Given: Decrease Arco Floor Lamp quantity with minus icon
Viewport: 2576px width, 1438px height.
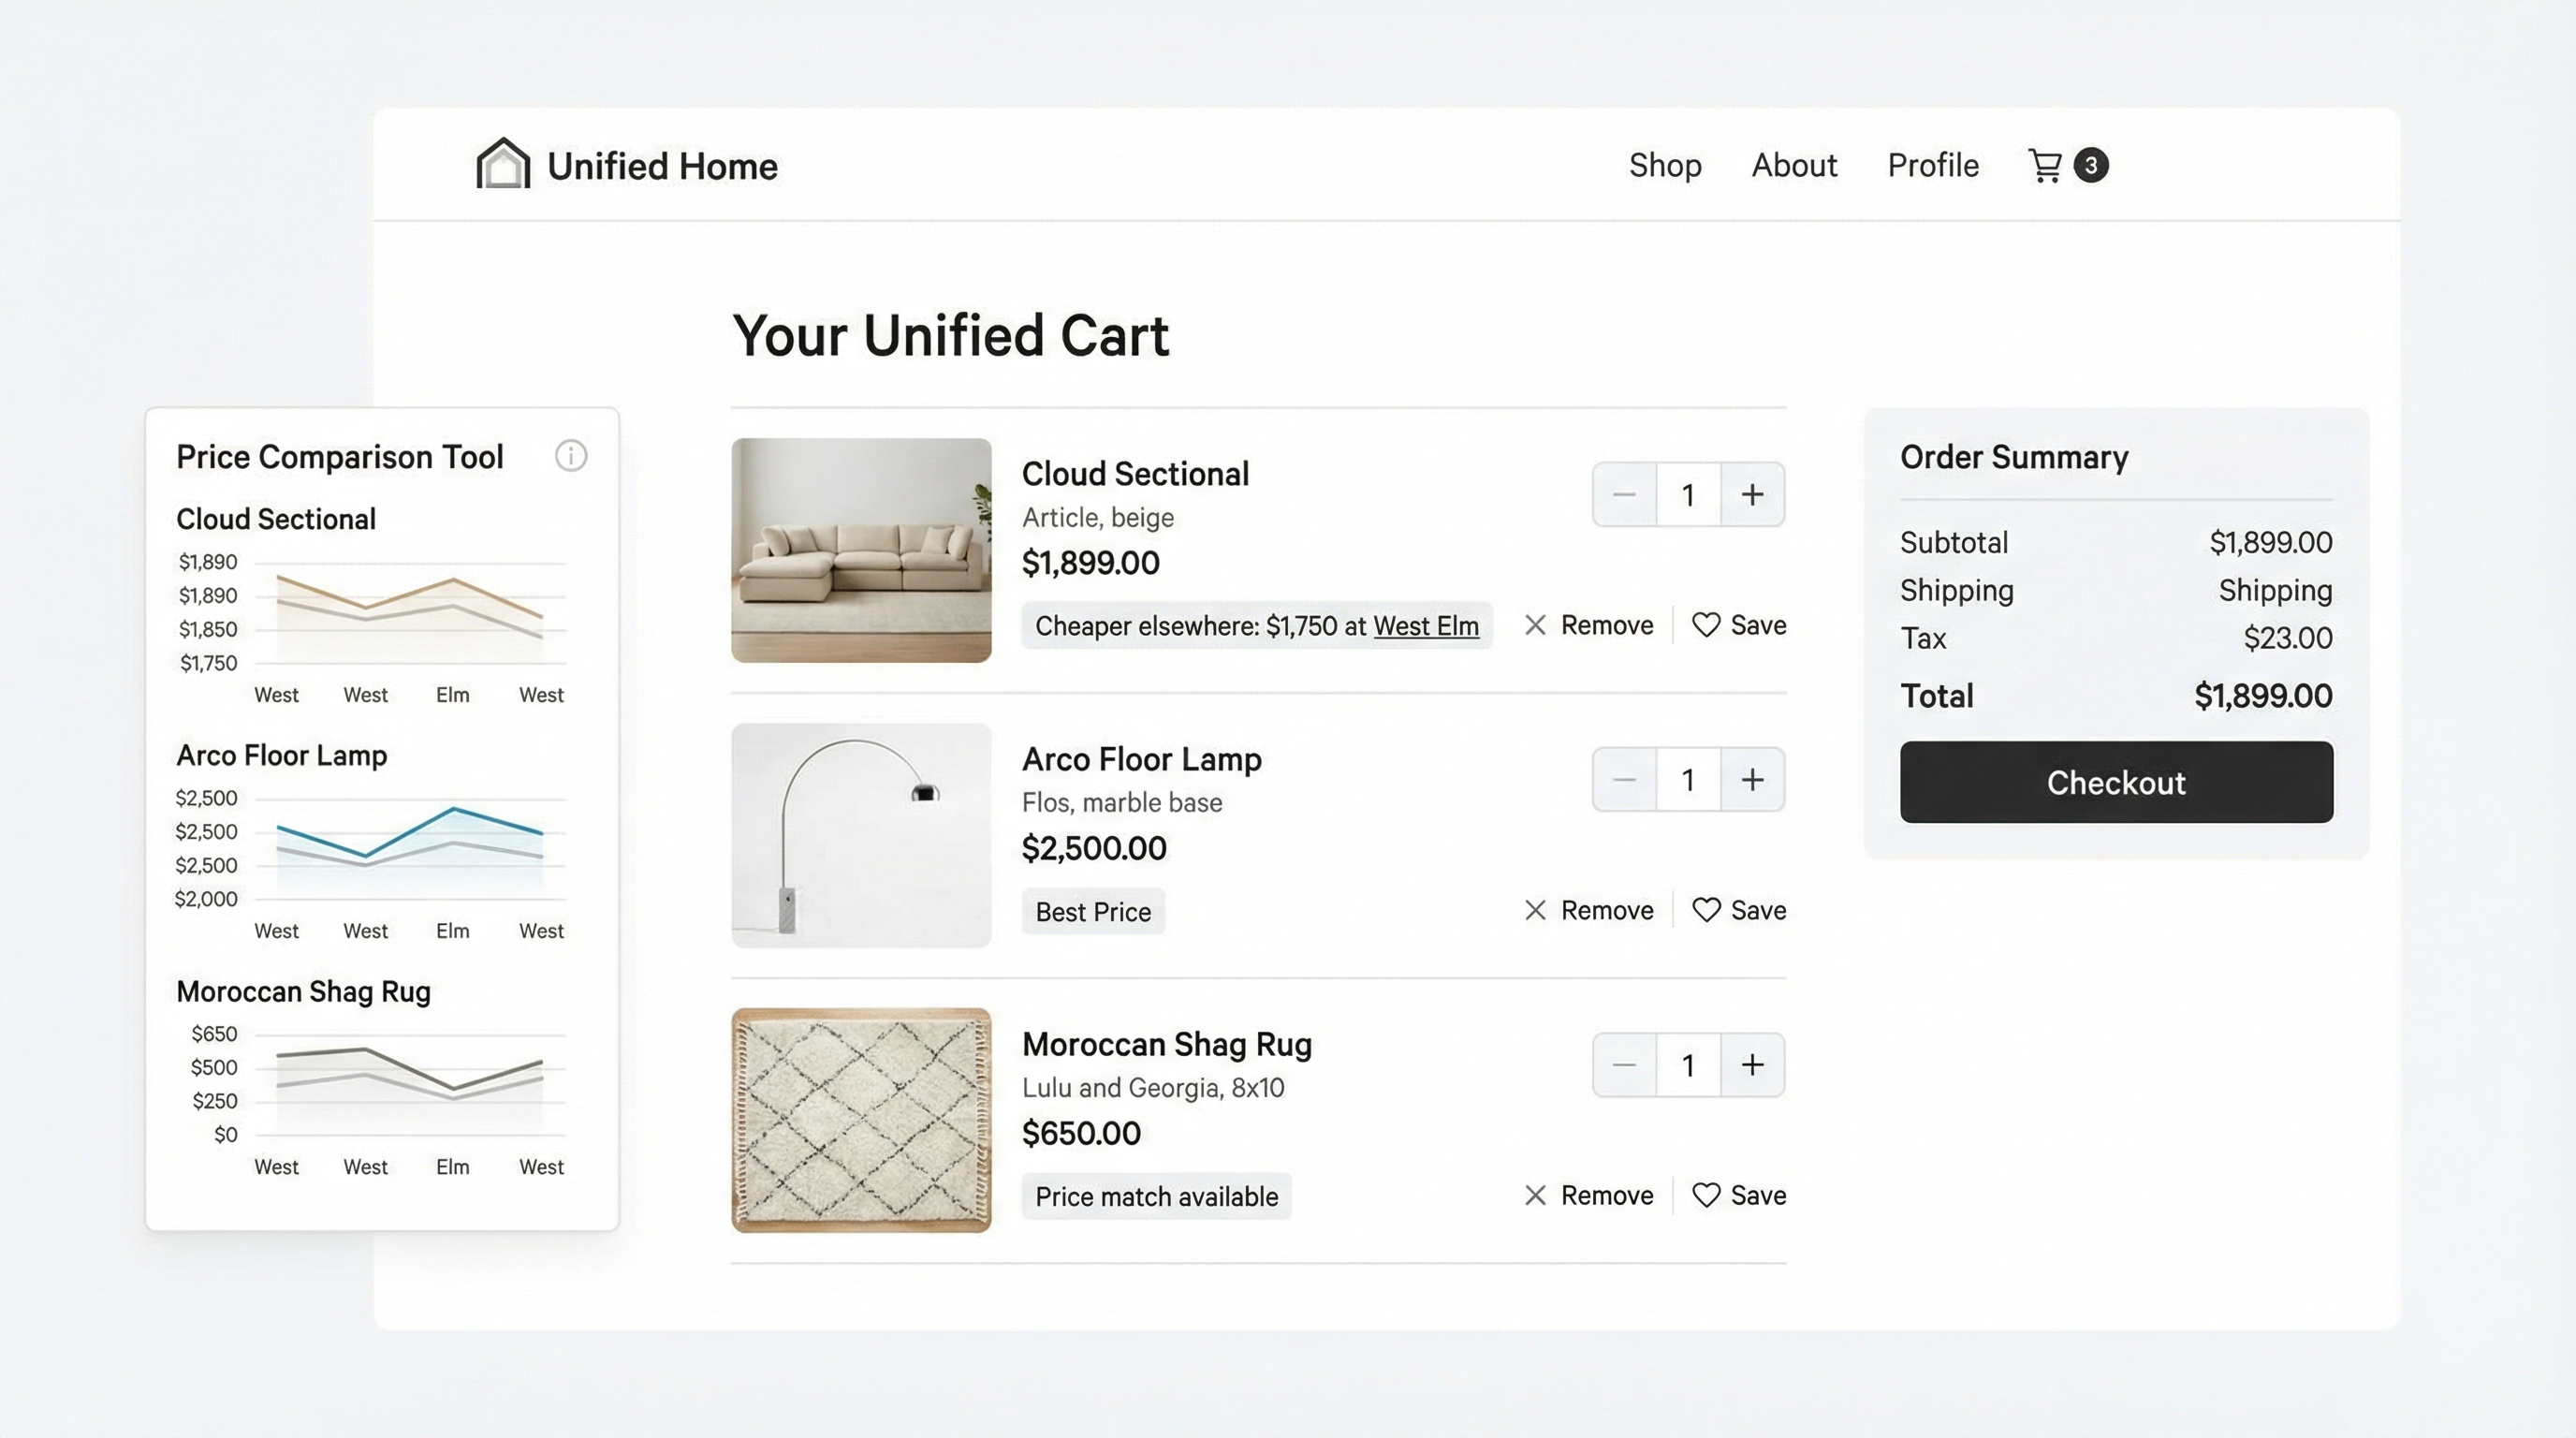Looking at the screenshot, I should pos(1624,779).
